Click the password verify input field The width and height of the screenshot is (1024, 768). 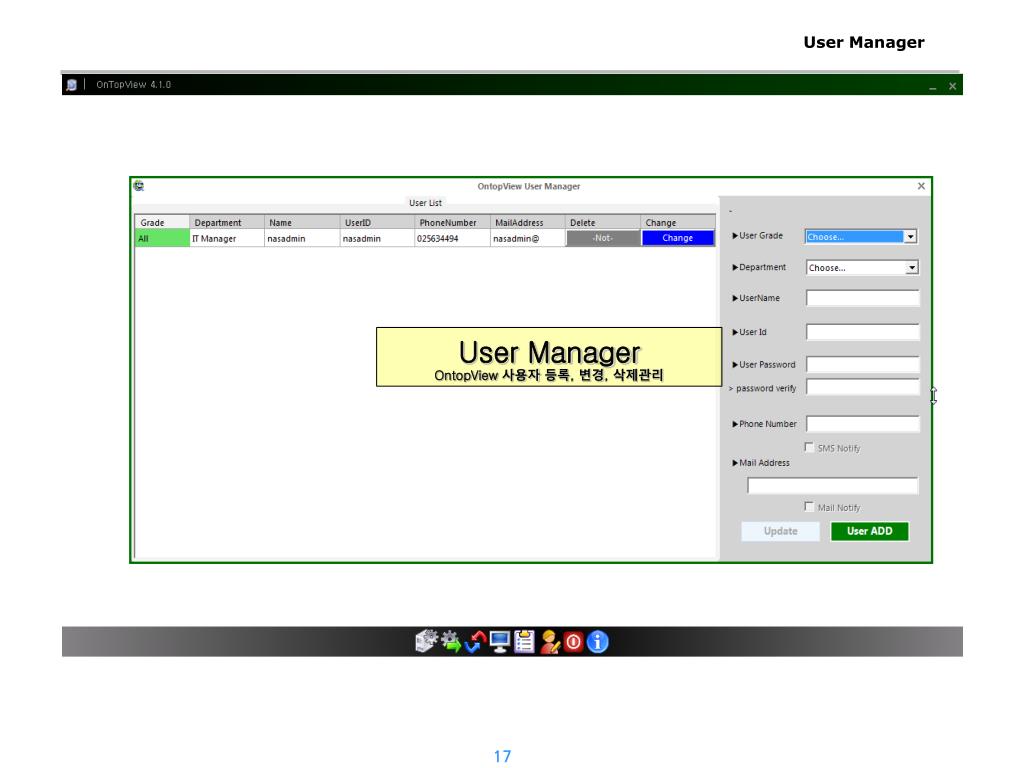[862, 387]
